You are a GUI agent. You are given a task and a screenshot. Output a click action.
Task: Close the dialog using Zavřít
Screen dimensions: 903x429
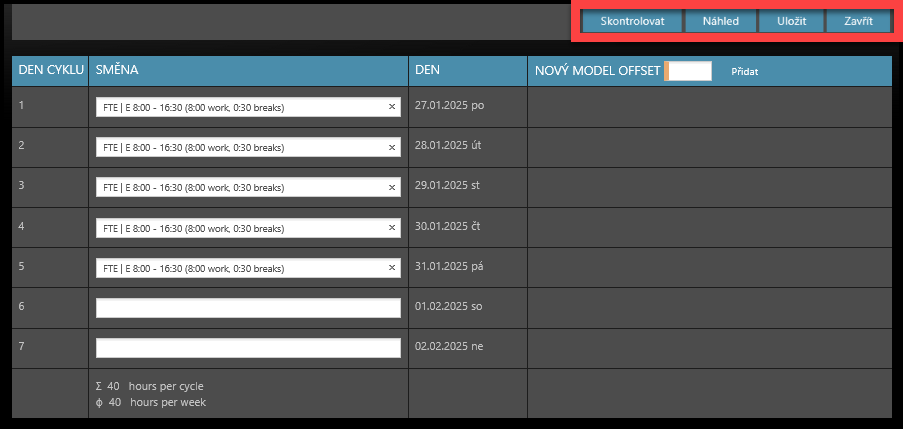click(x=858, y=21)
